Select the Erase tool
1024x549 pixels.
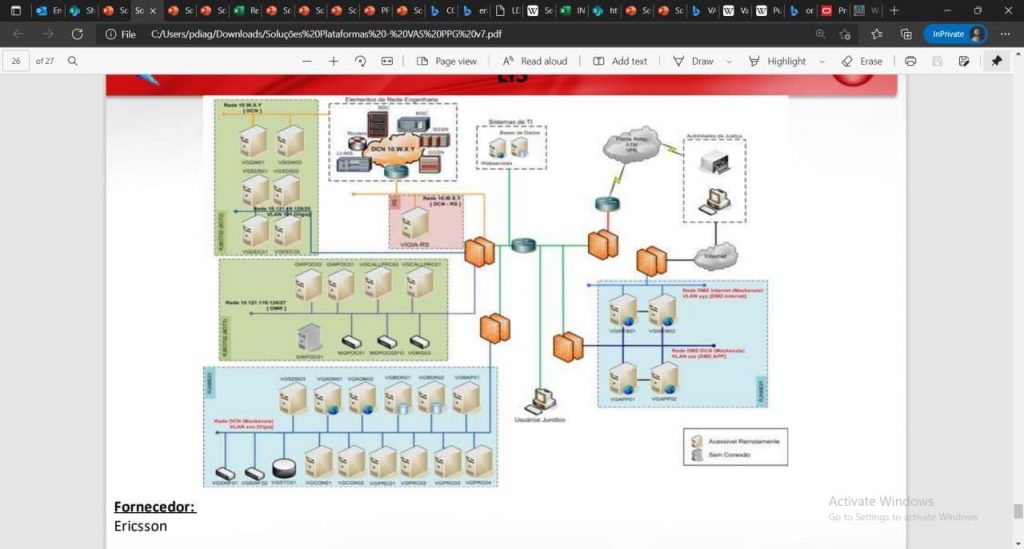click(x=862, y=61)
